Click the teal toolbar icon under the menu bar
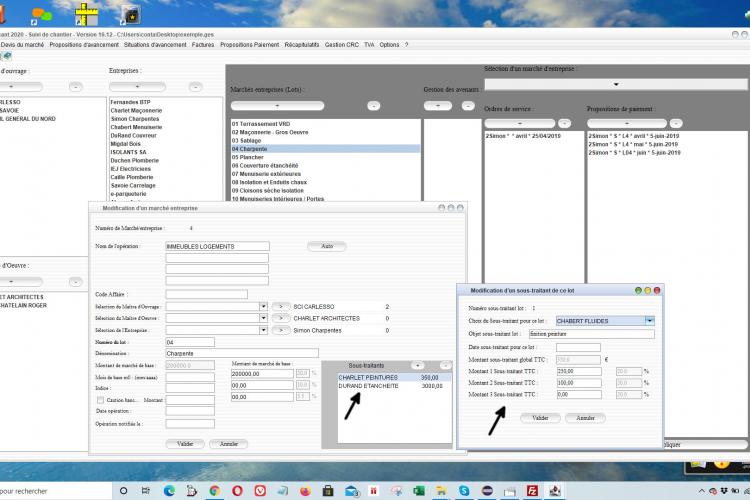 [7, 56]
